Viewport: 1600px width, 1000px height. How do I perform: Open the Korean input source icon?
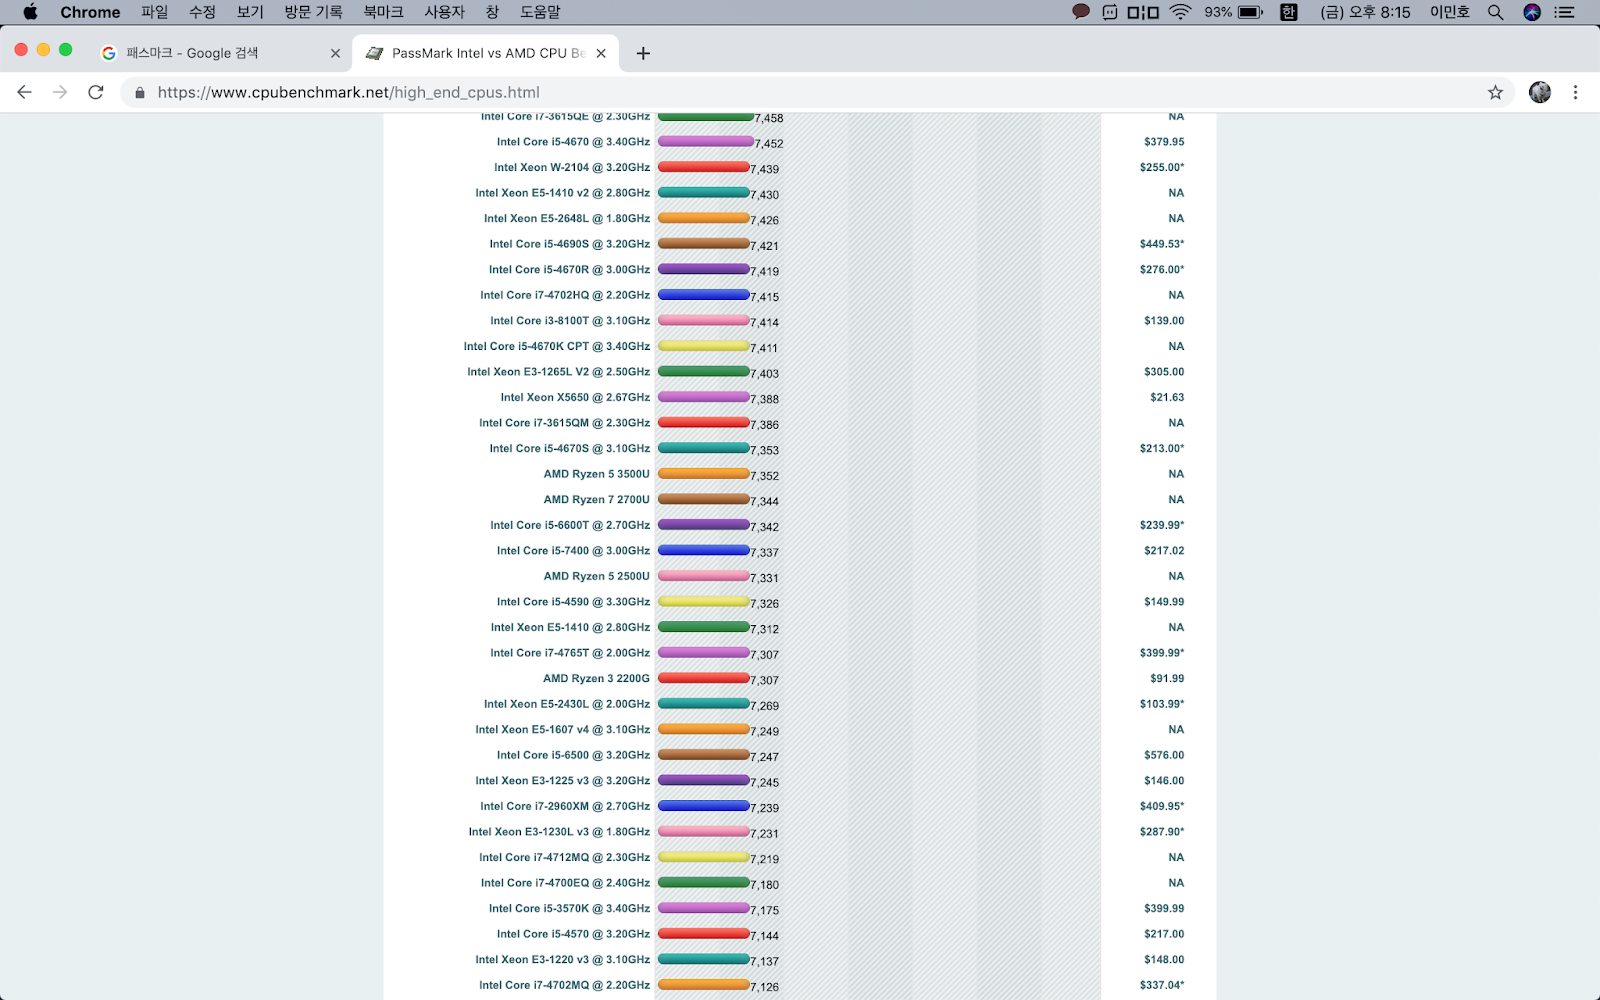click(1289, 12)
